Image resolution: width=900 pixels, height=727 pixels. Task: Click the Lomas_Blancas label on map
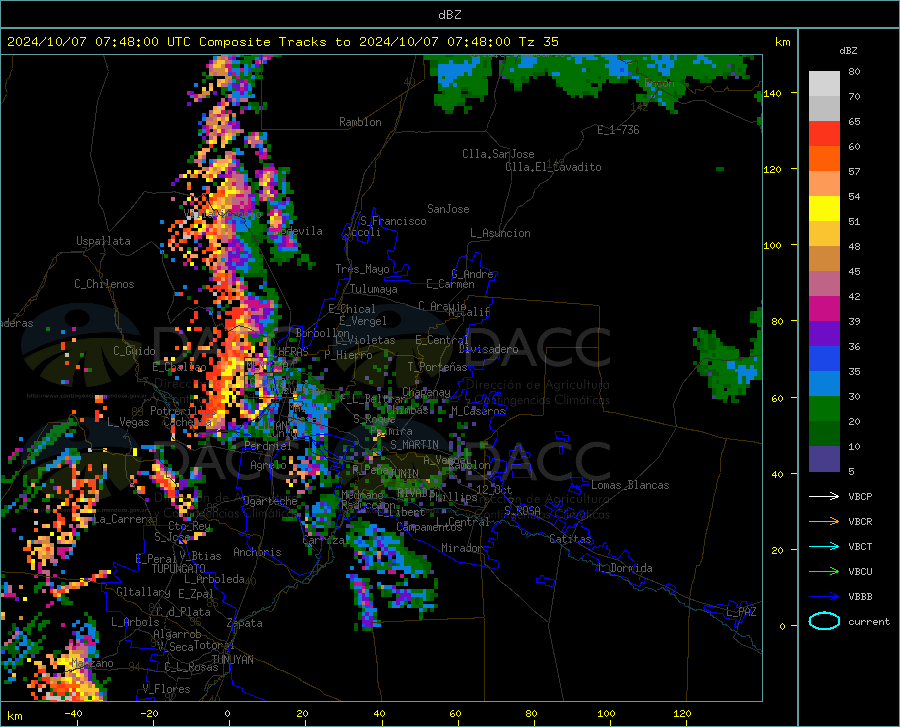coord(630,485)
